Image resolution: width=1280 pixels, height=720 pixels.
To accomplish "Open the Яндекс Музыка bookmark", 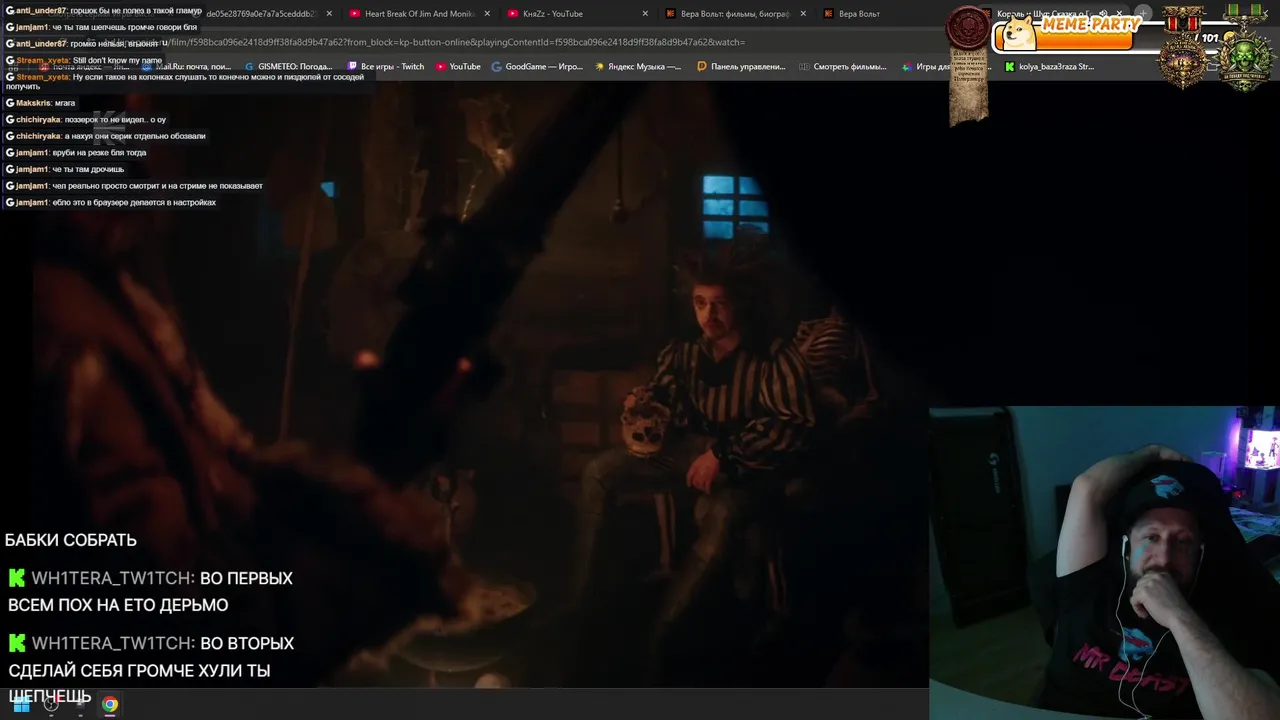I will (638, 67).
